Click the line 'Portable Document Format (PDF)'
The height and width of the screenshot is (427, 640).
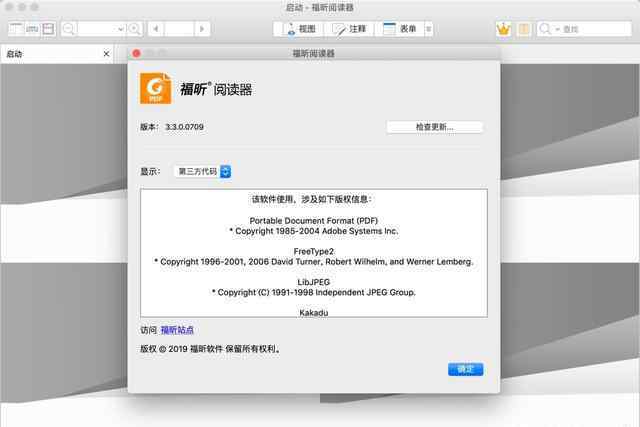tap(313, 220)
